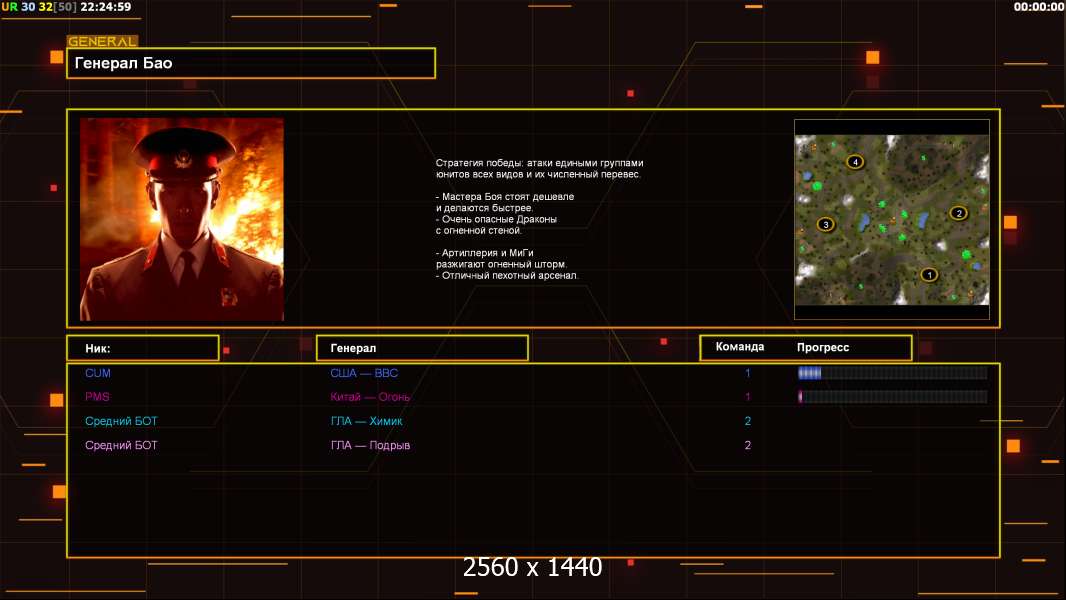Click start position marker 4 on minimap
The width and height of the screenshot is (1066, 600).
(855, 162)
